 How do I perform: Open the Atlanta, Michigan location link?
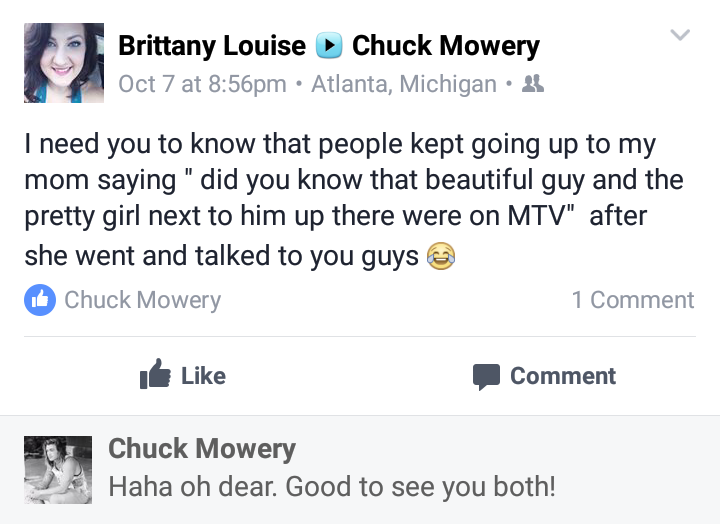tap(404, 84)
